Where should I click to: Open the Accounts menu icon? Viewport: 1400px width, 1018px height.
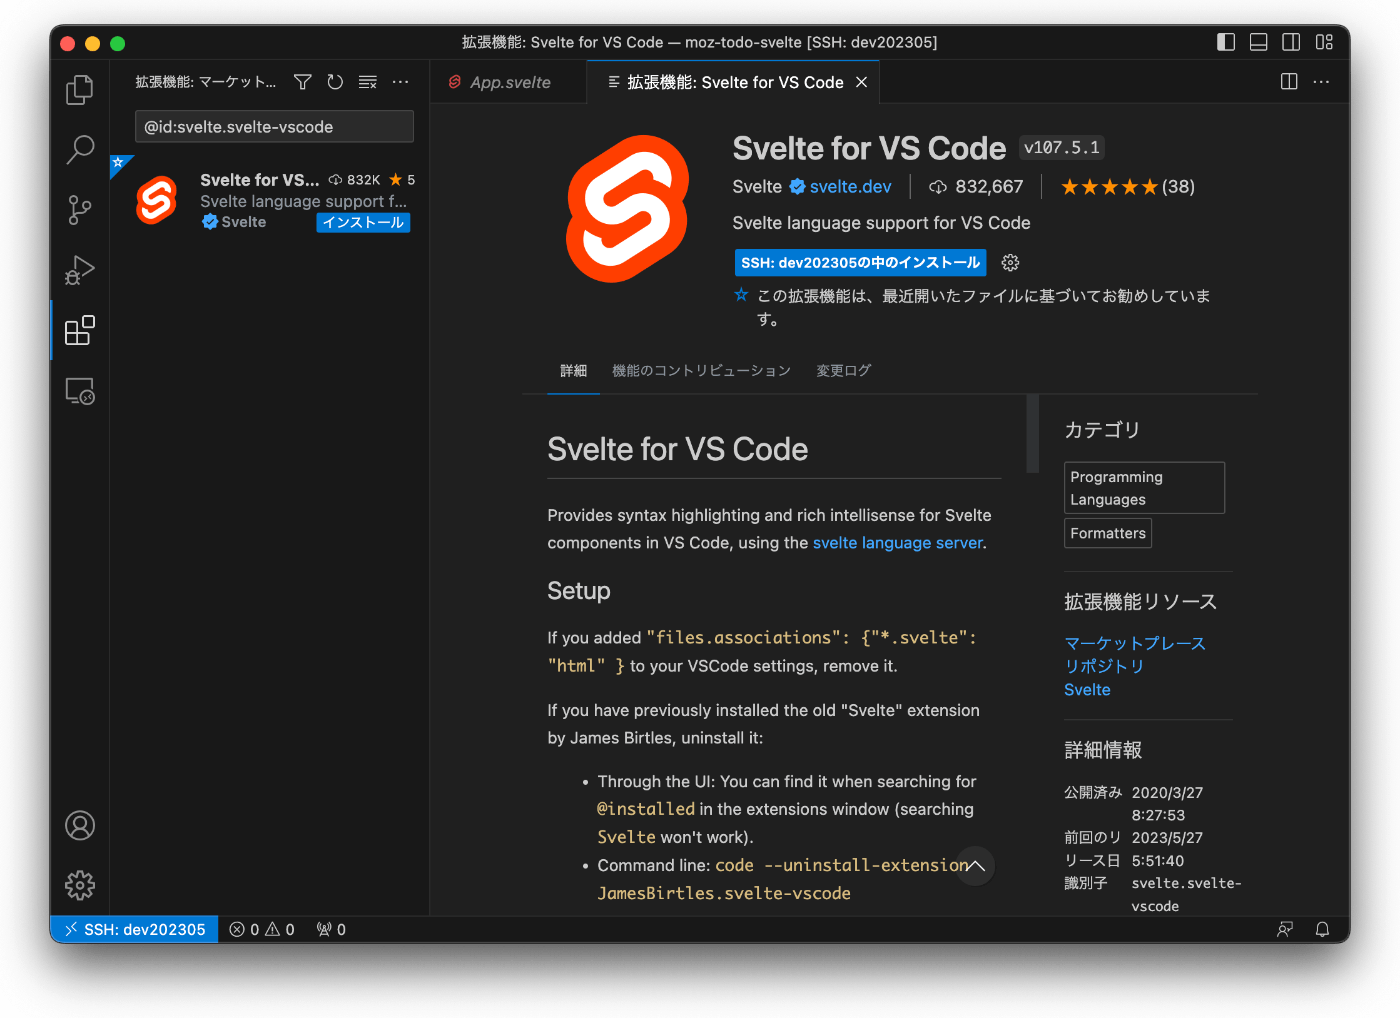[80, 825]
